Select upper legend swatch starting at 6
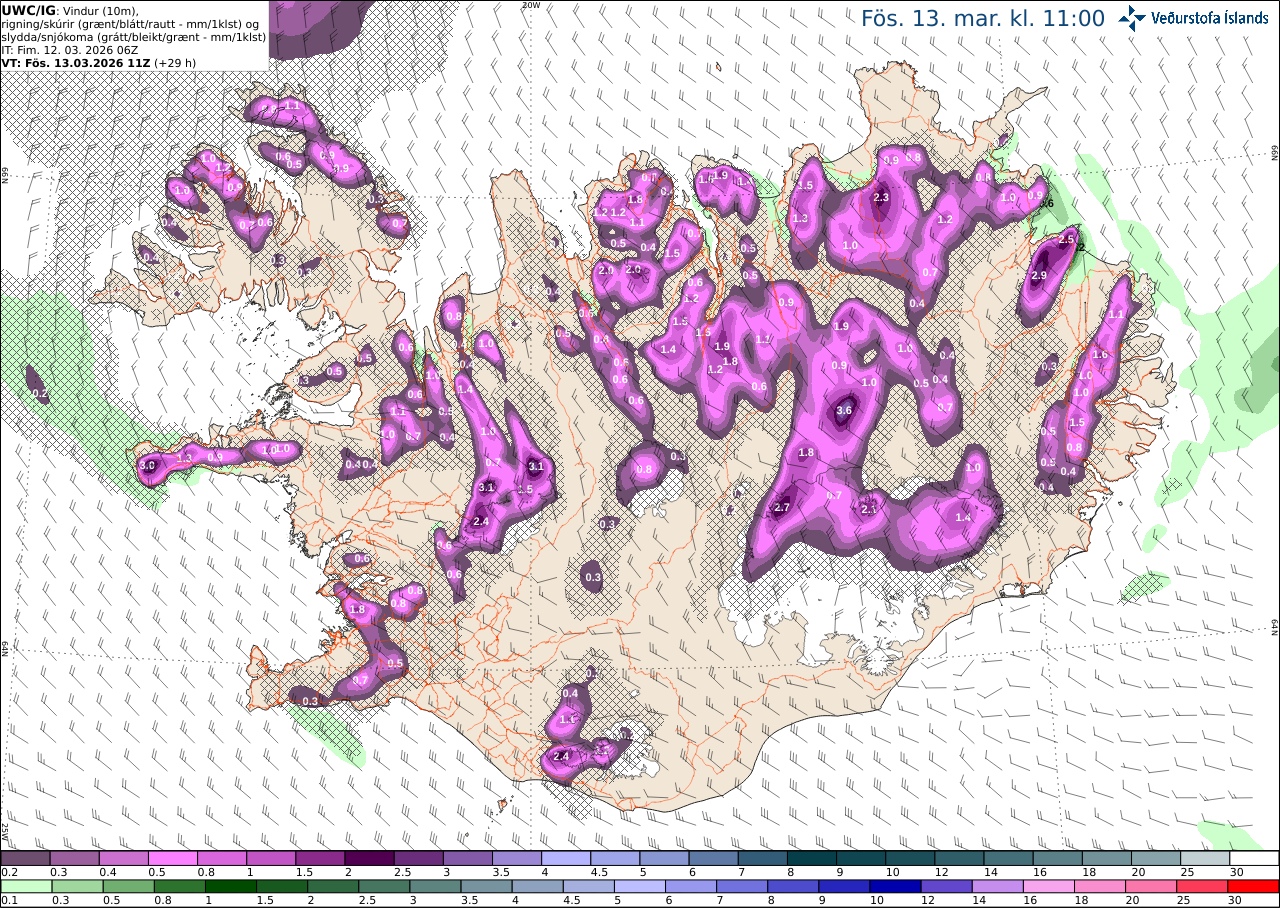Screen dimensions: 1280x908 tap(713, 858)
